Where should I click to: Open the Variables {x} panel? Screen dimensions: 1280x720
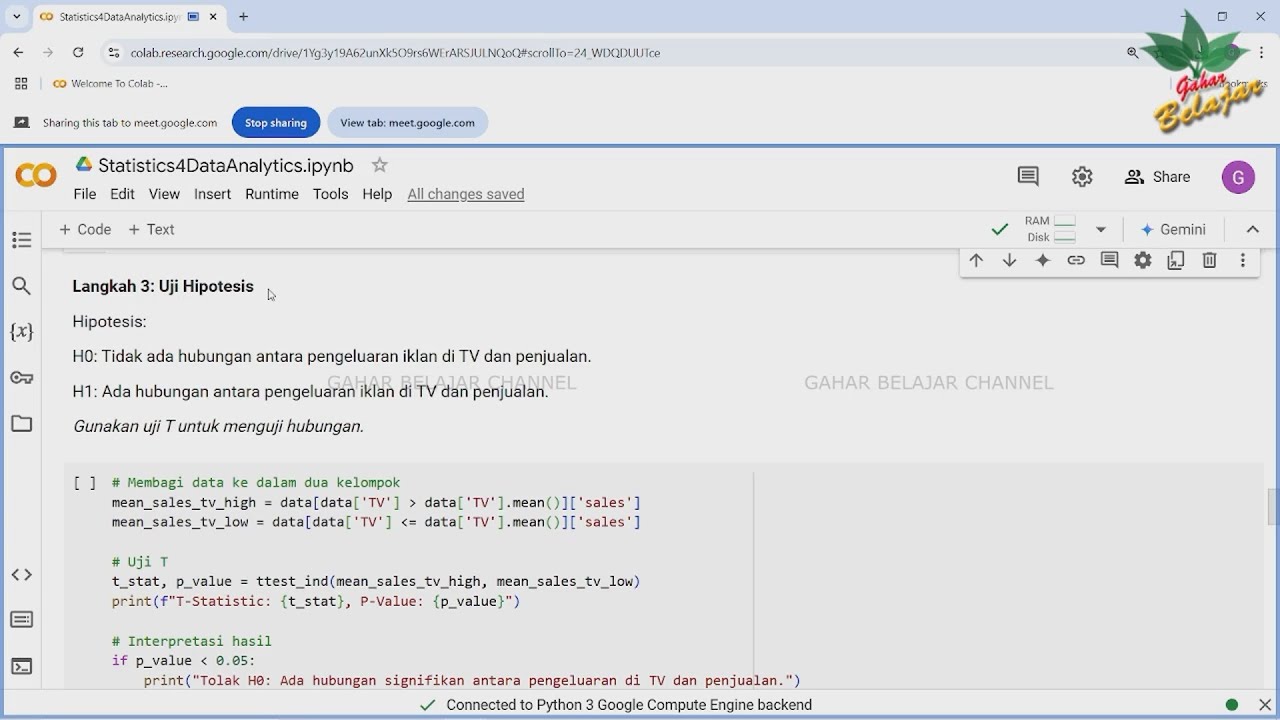[21, 331]
